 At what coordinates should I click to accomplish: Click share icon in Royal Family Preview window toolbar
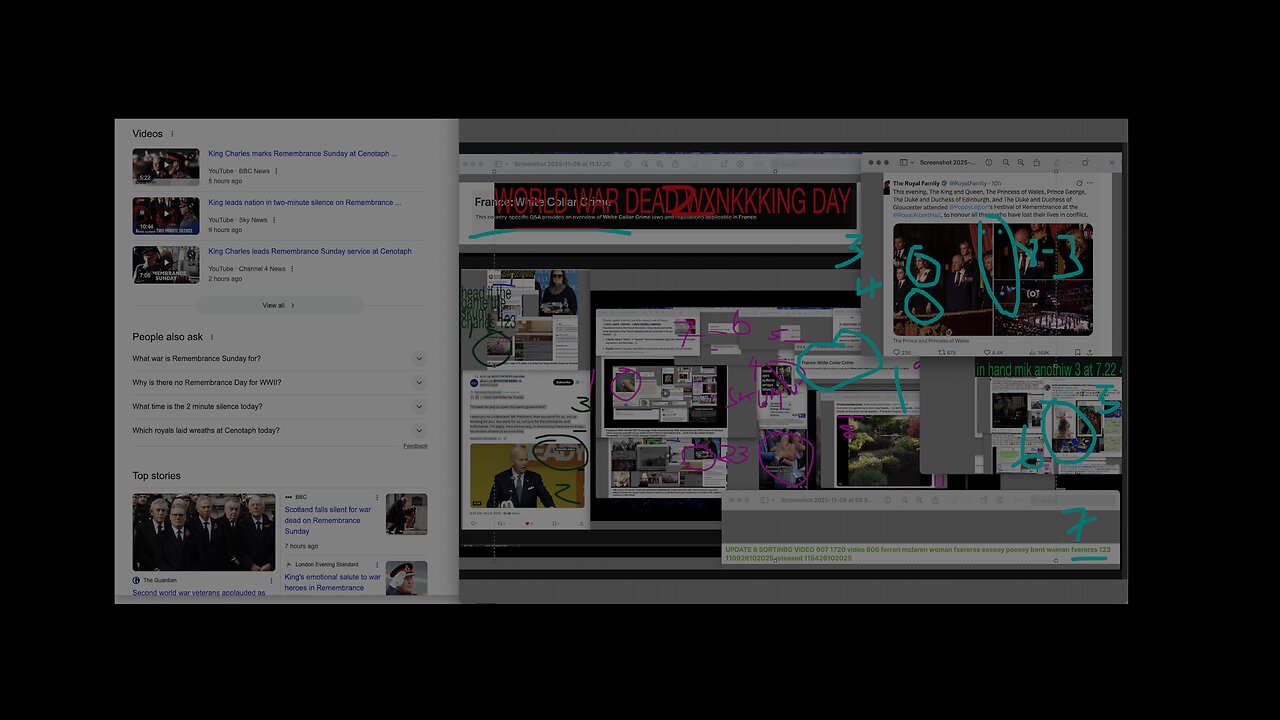pos(1036,162)
